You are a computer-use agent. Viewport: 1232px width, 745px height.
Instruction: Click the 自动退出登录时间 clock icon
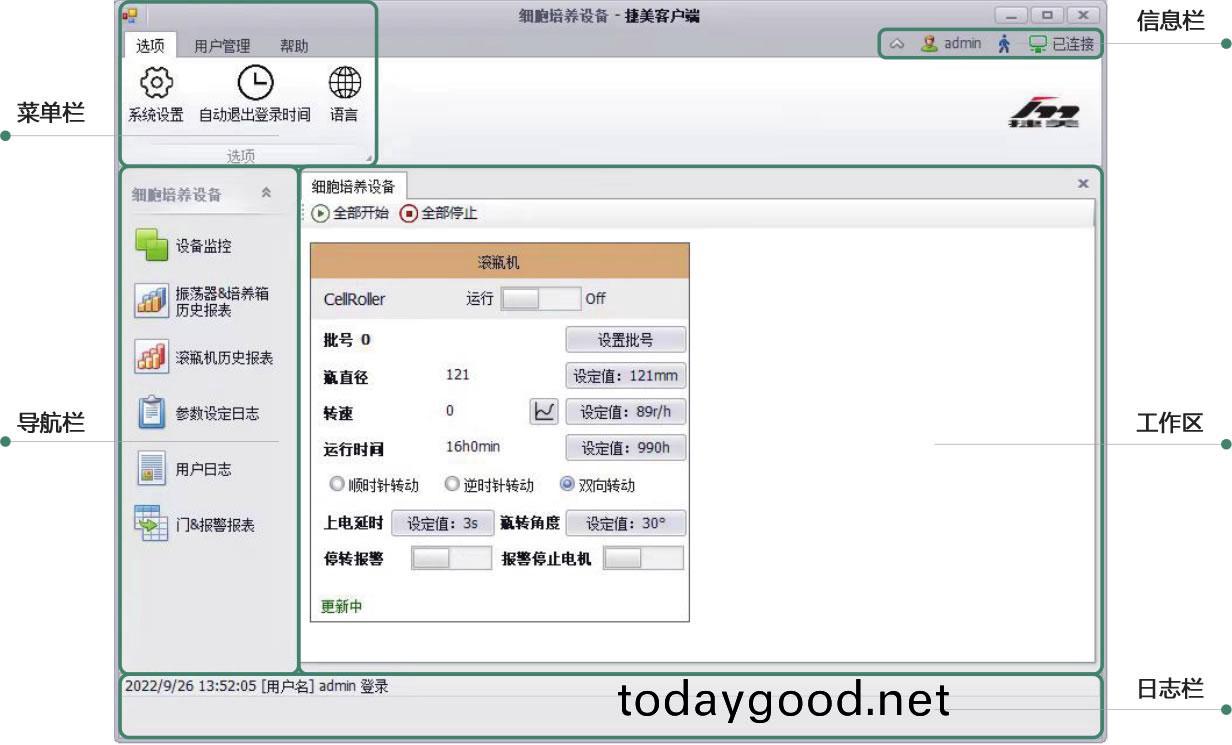pyautogui.click(x=254, y=83)
